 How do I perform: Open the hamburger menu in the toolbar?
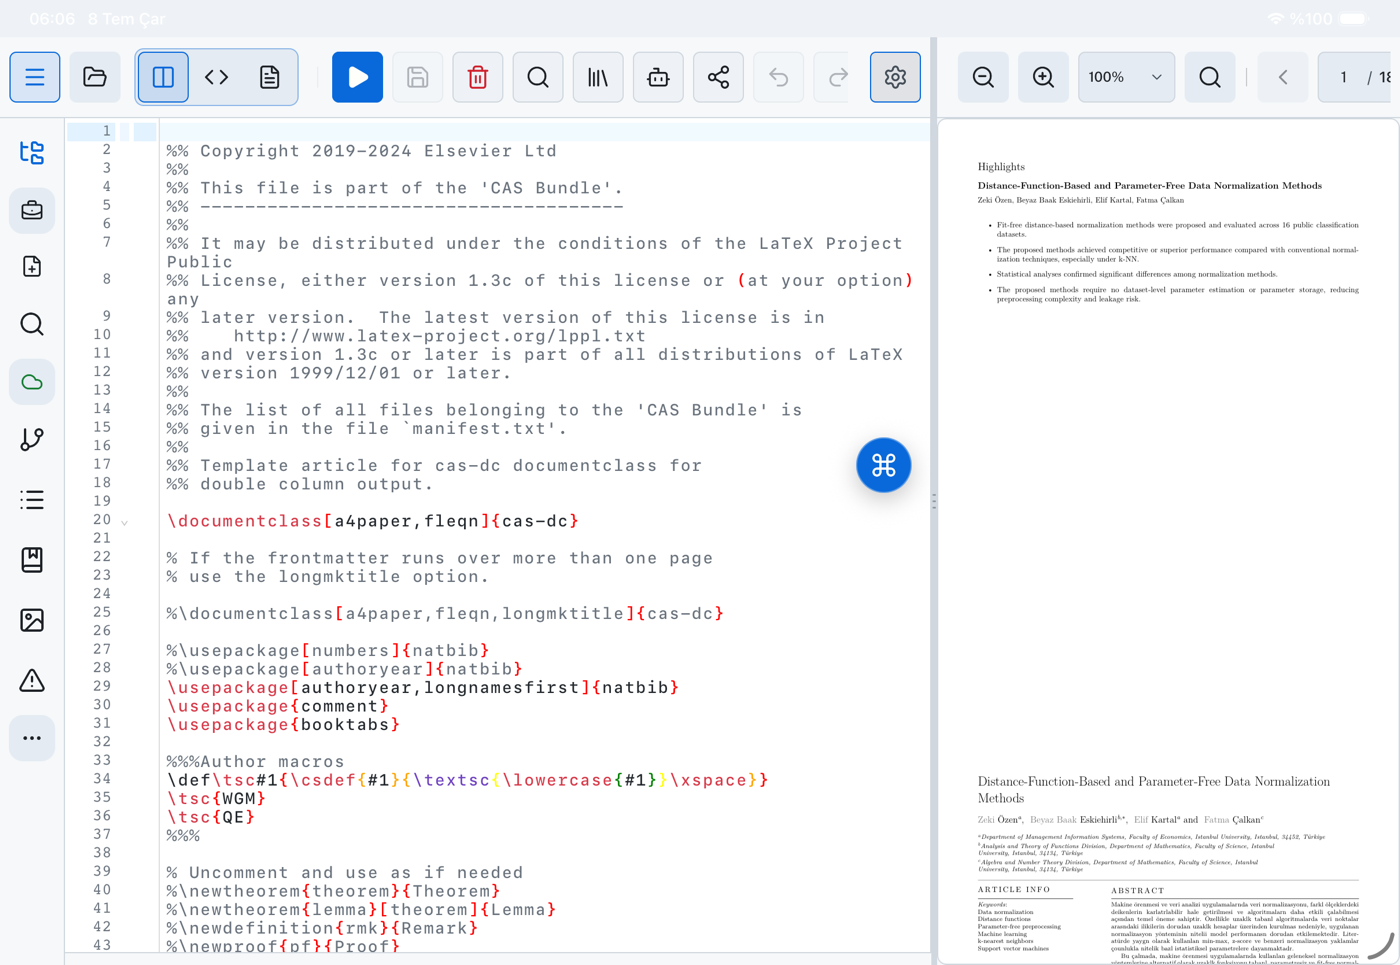click(35, 77)
